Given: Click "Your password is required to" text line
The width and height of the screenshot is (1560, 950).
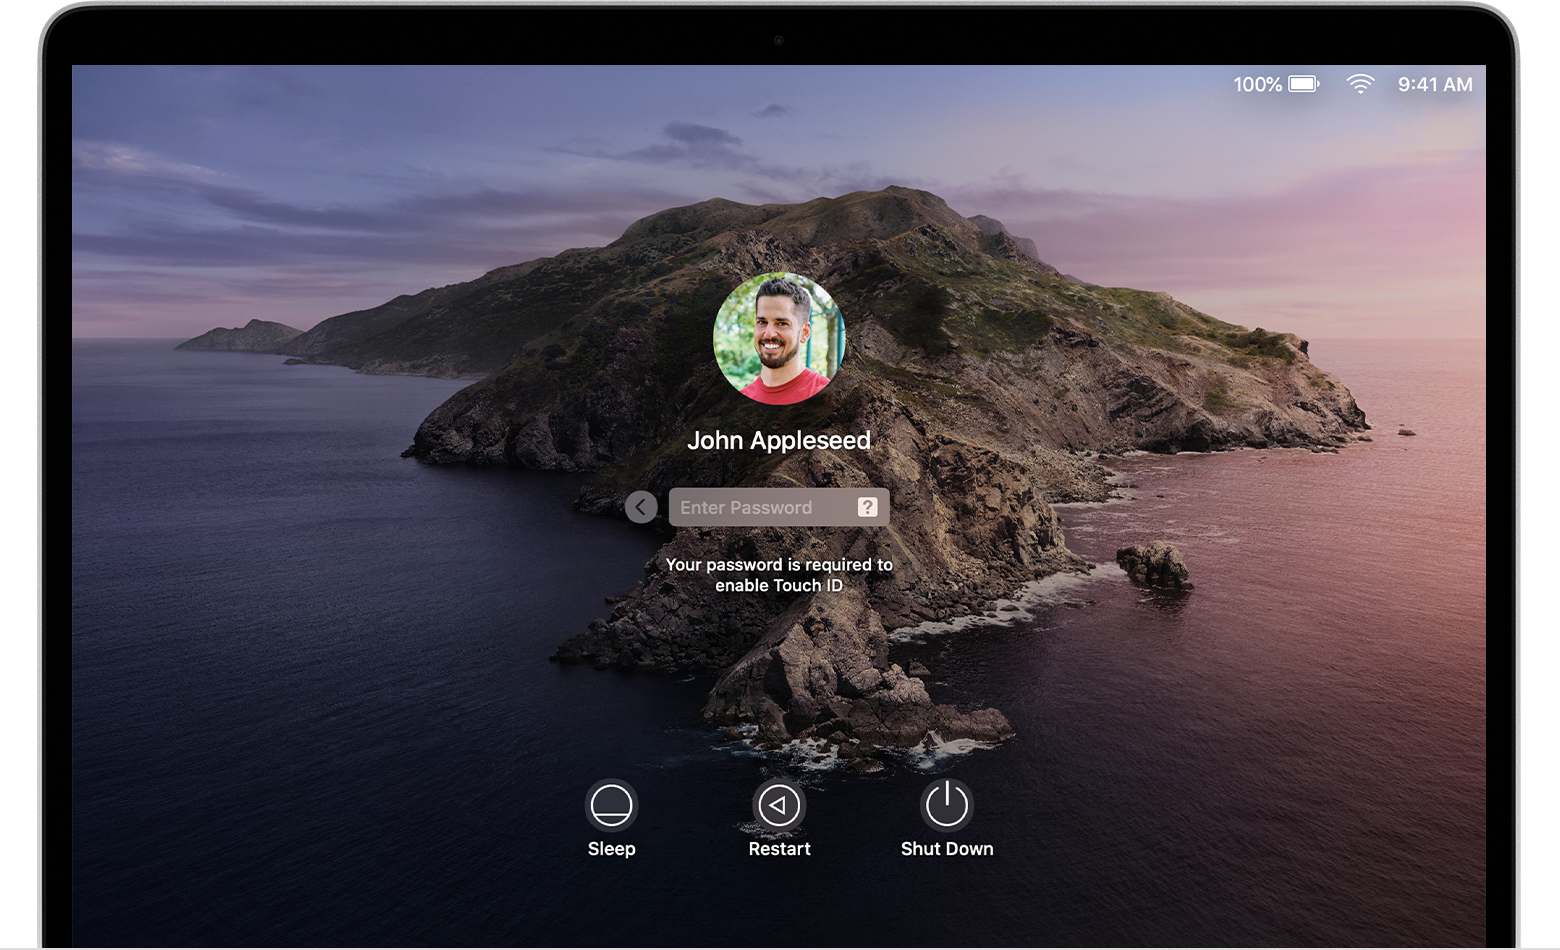Looking at the screenshot, I should point(779,565).
